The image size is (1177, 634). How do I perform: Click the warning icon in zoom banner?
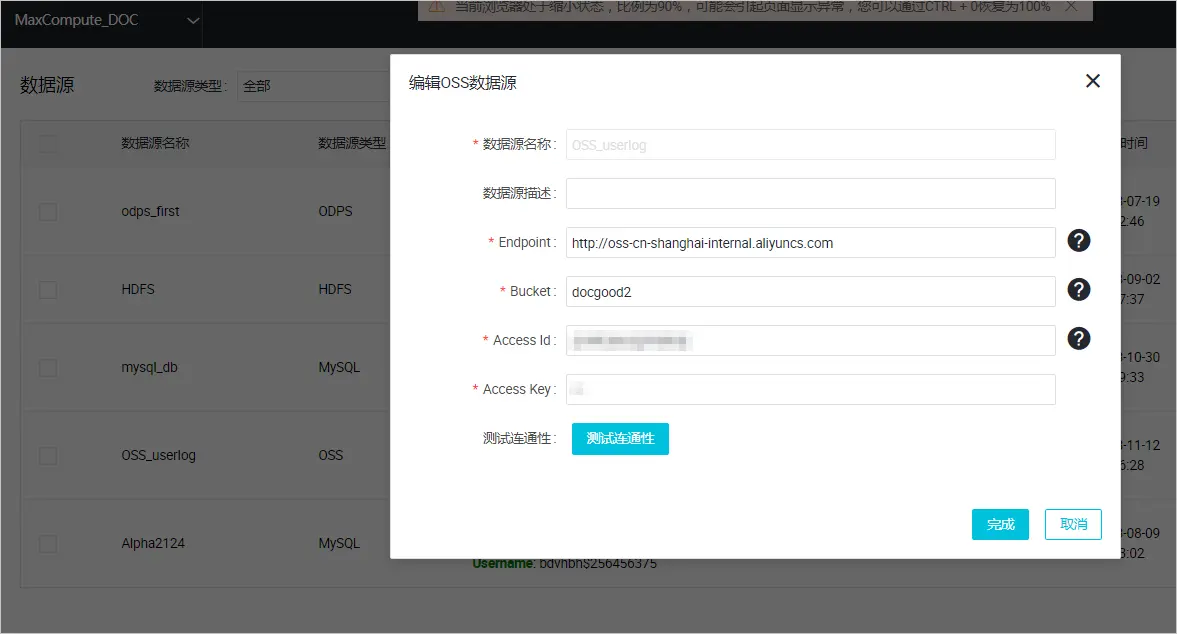click(437, 7)
